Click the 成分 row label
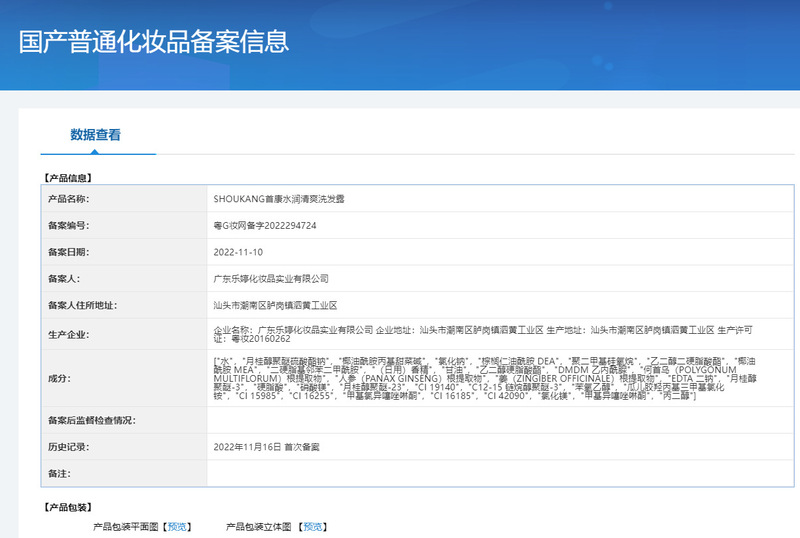Viewport: 800px width, 538px height. point(59,378)
